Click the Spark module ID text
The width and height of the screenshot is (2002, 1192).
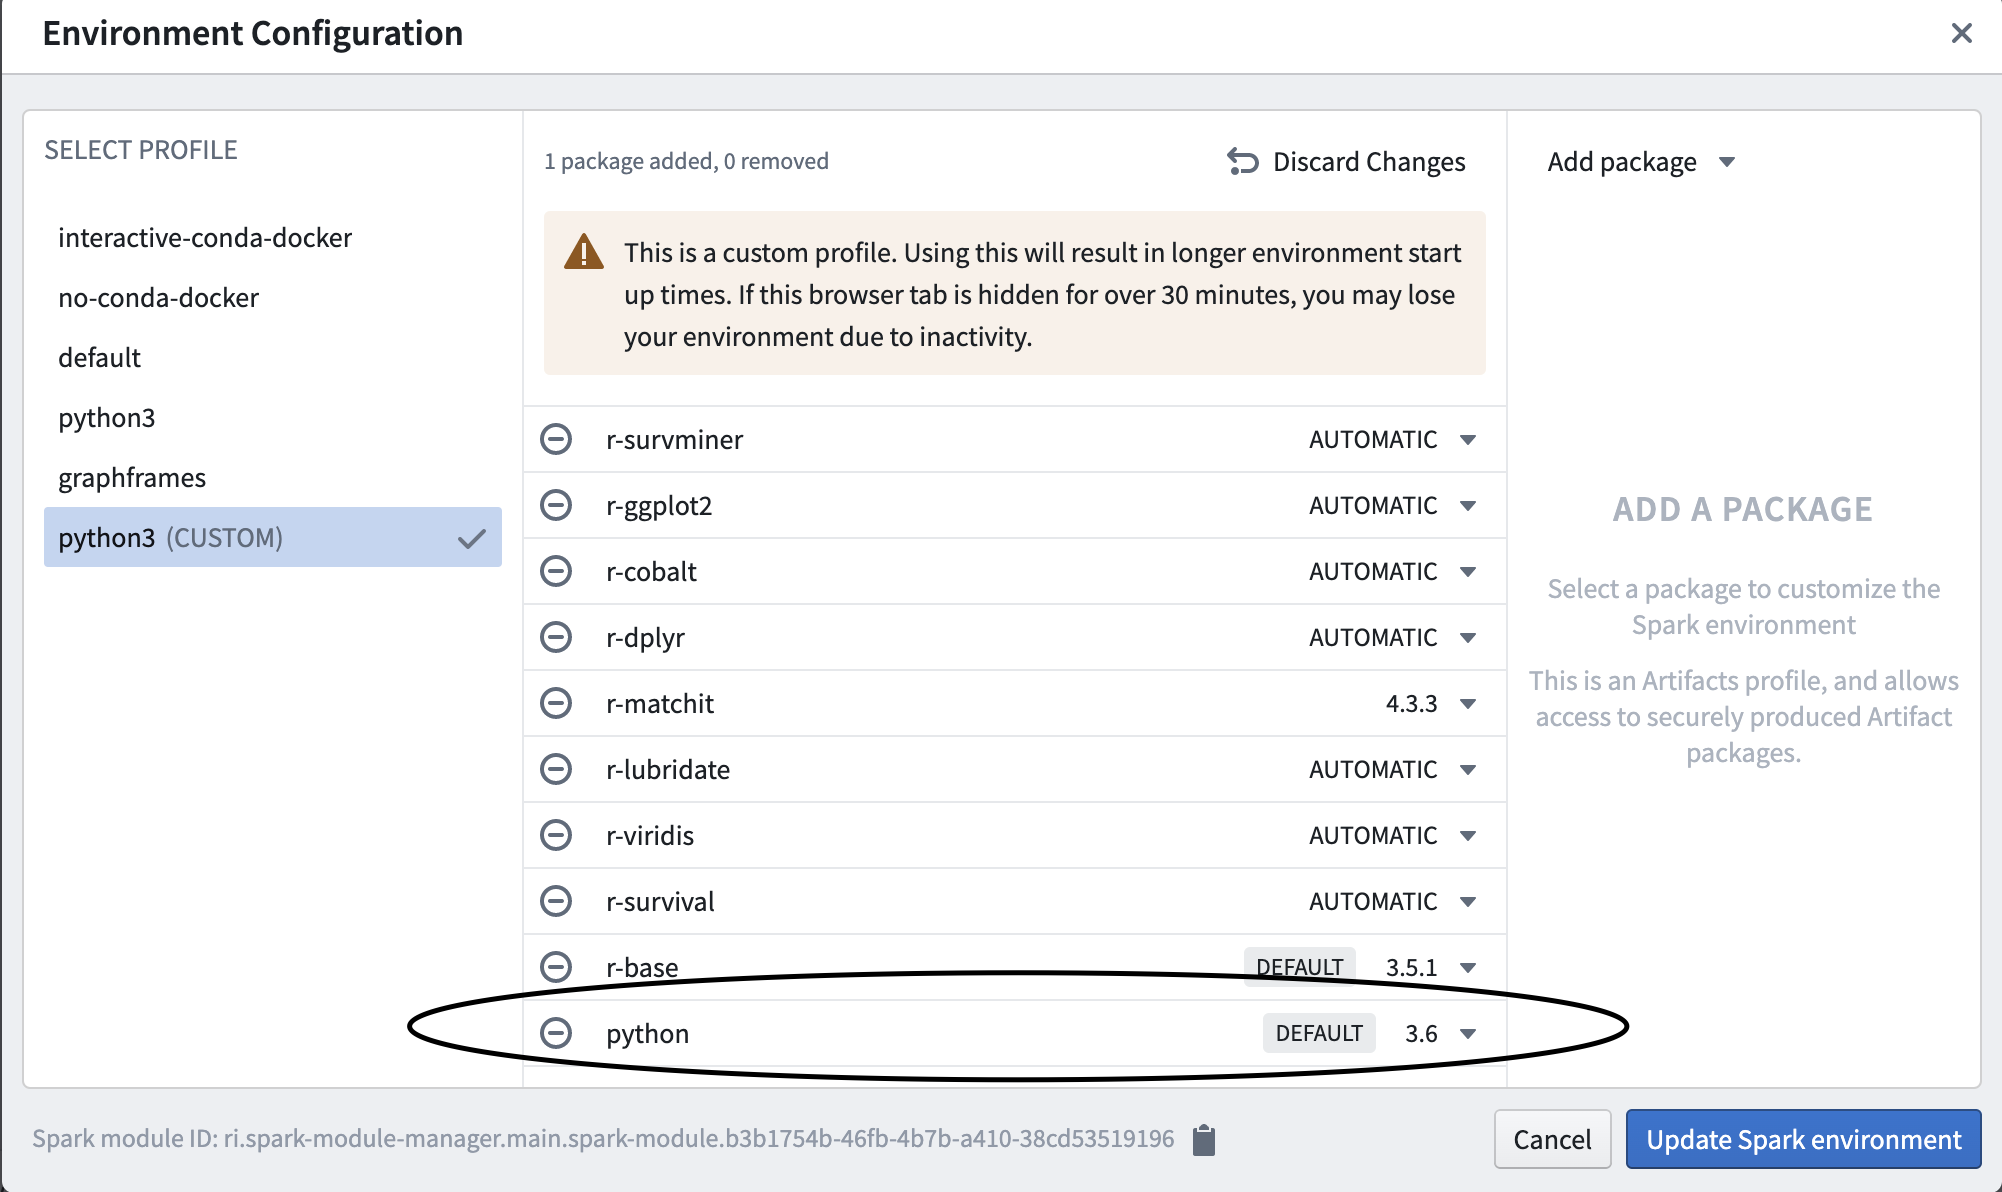pyautogui.click(x=603, y=1139)
